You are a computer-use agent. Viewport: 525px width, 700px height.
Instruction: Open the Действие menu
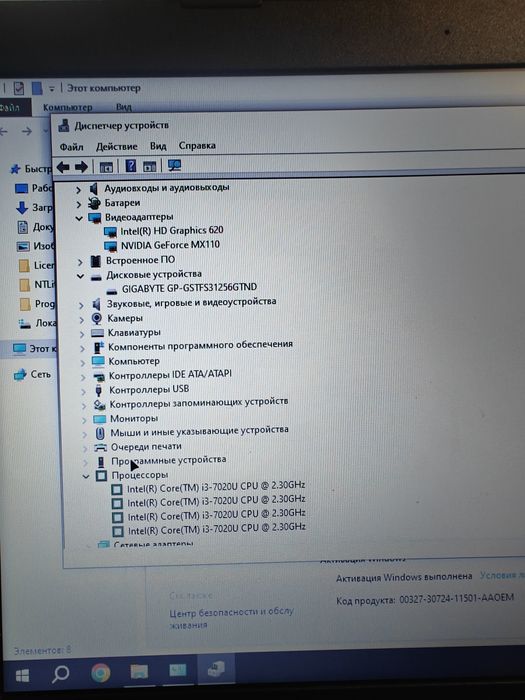117,146
